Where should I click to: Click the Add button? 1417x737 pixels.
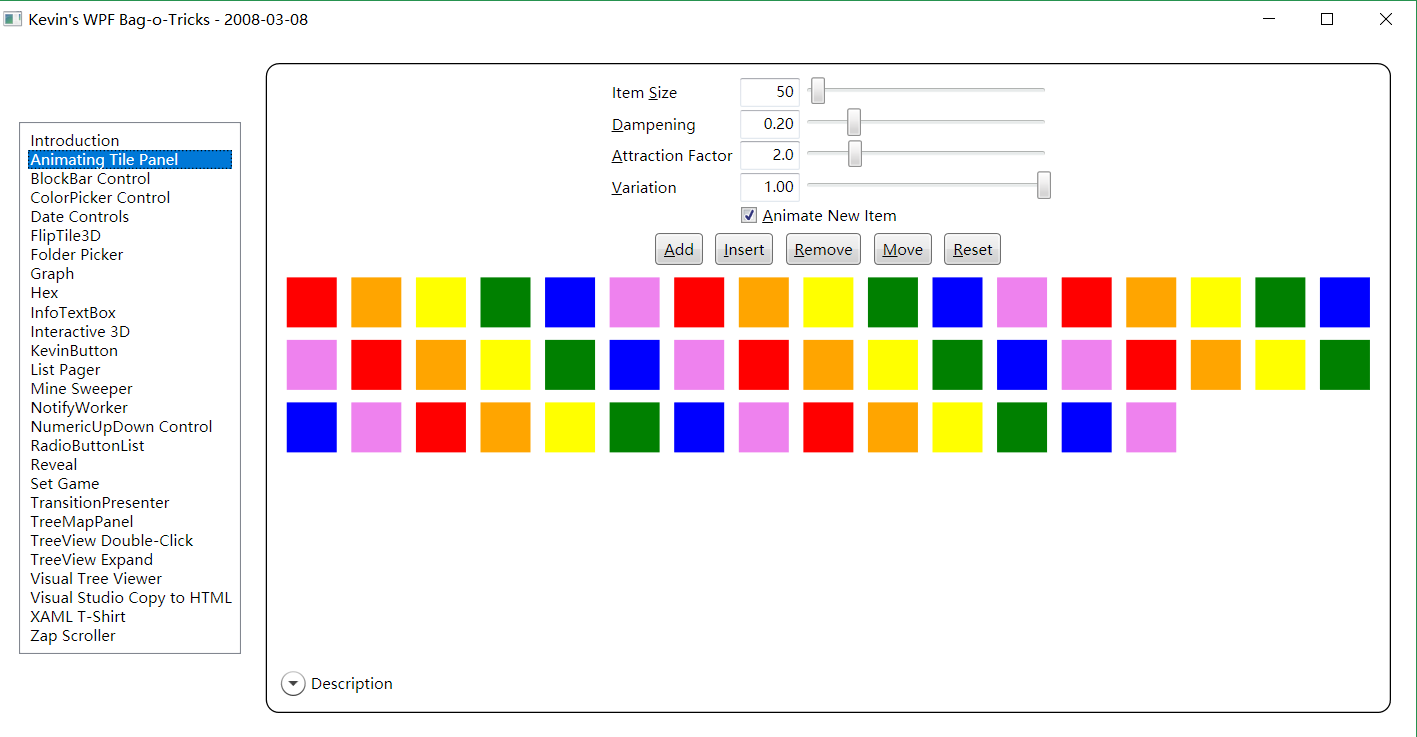click(x=679, y=250)
